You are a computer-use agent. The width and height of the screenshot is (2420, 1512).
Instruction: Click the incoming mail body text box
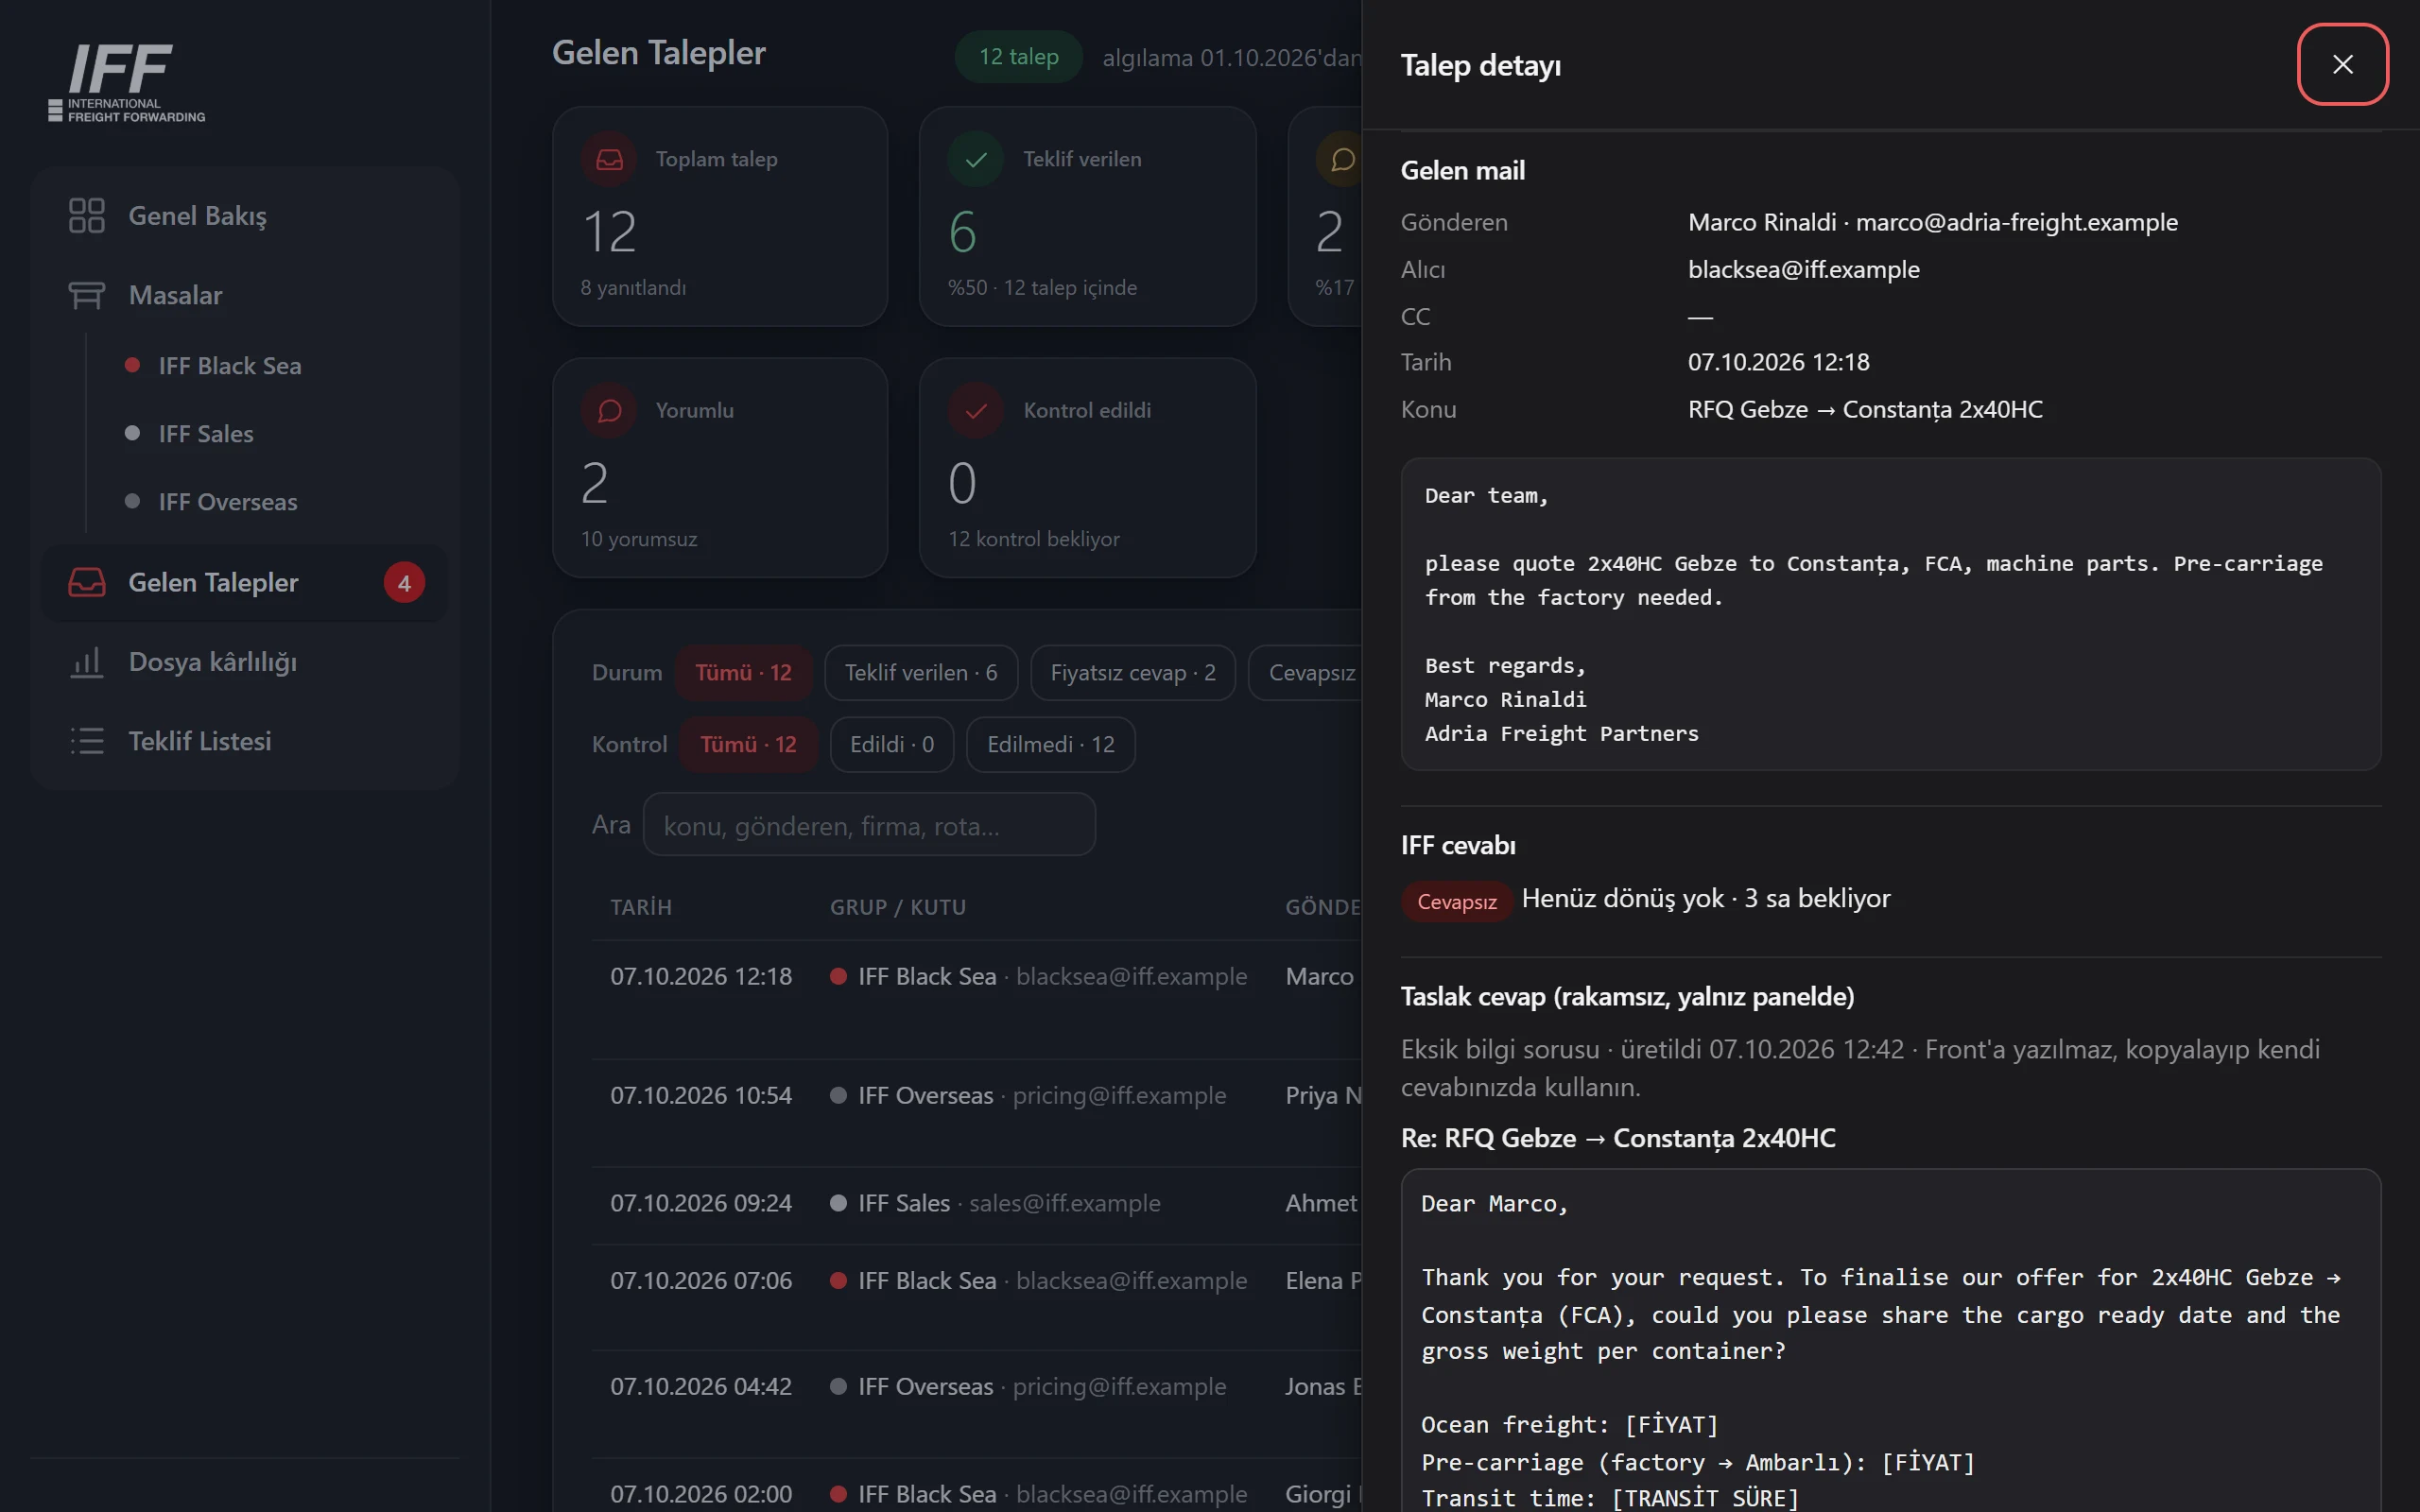click(x=1890, y=614)
